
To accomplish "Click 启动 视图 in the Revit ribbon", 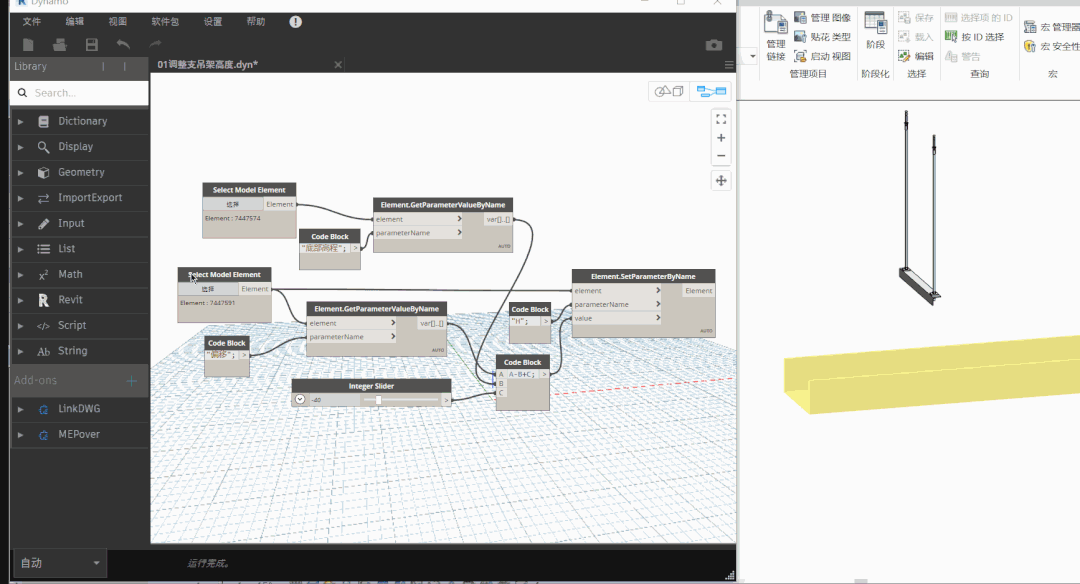I will coord(822,56).
